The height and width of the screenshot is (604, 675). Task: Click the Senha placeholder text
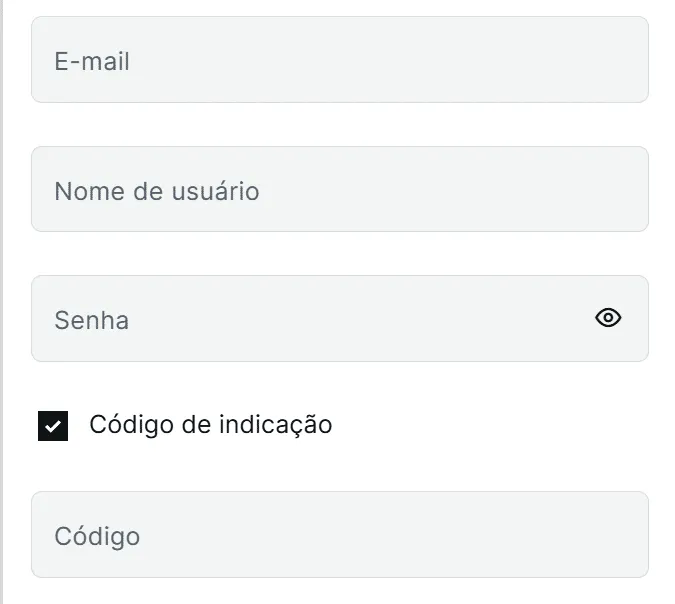click(91, 321)
